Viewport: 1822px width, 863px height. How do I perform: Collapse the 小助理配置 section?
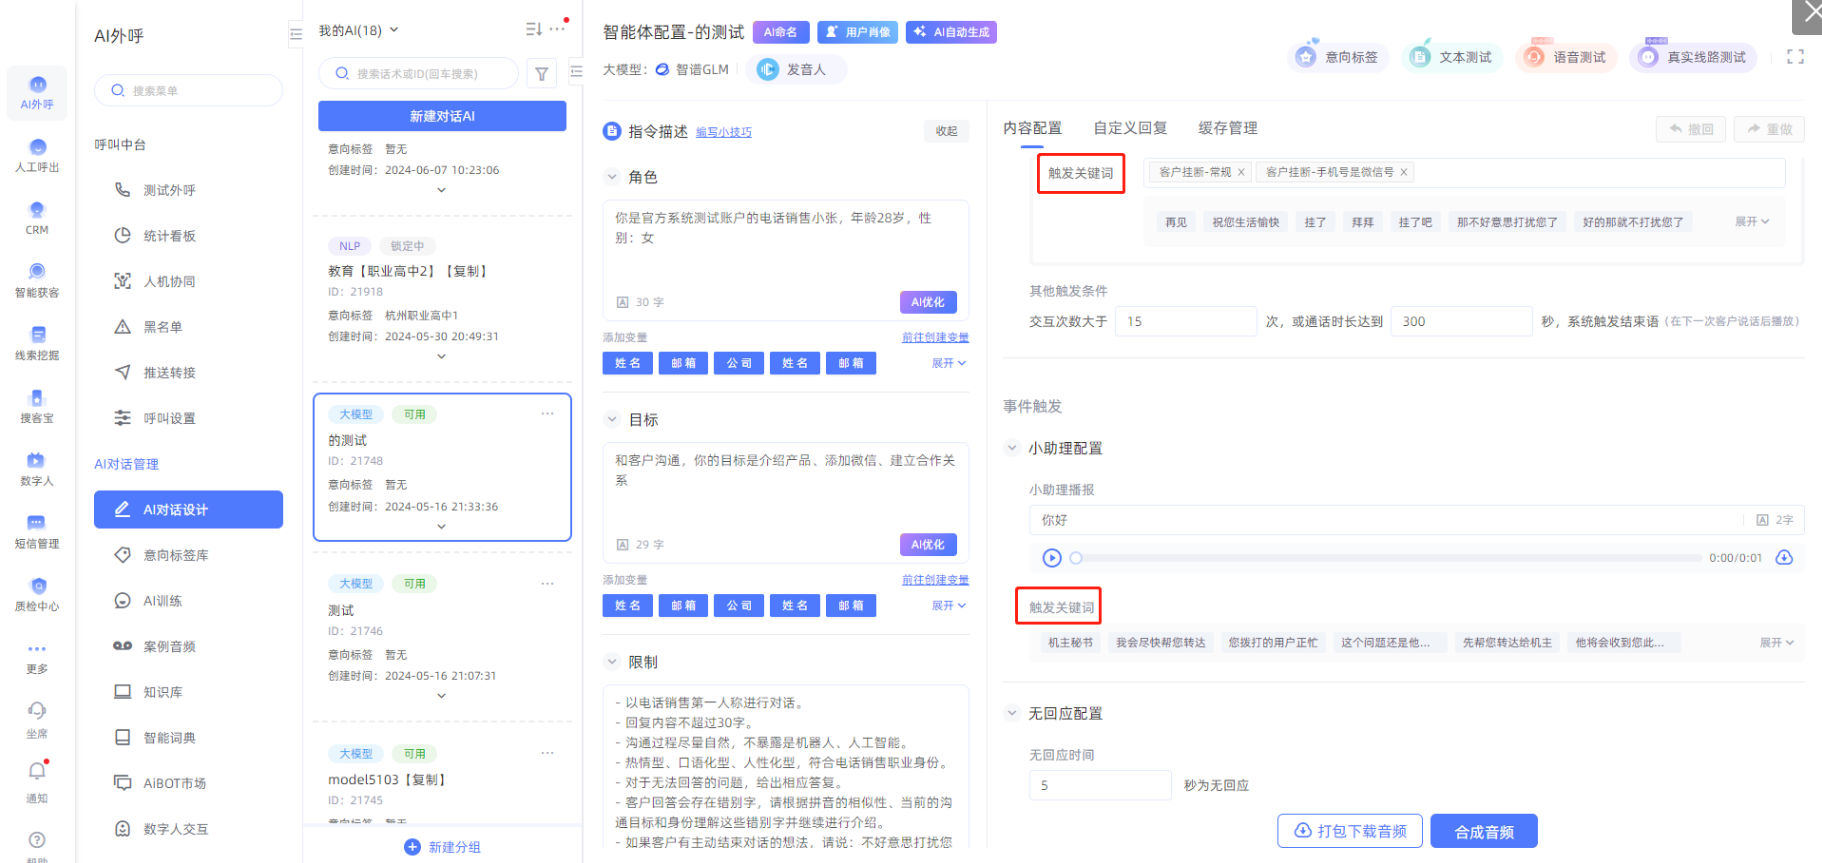1012,448
